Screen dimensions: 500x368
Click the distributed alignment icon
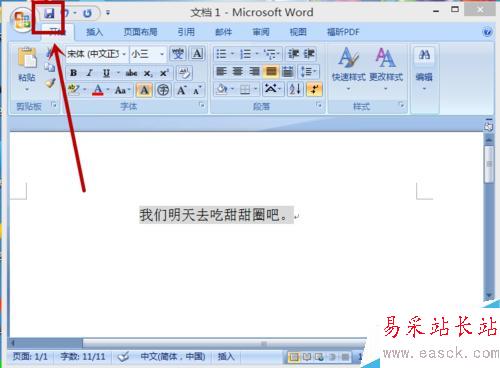coord(288,71)
